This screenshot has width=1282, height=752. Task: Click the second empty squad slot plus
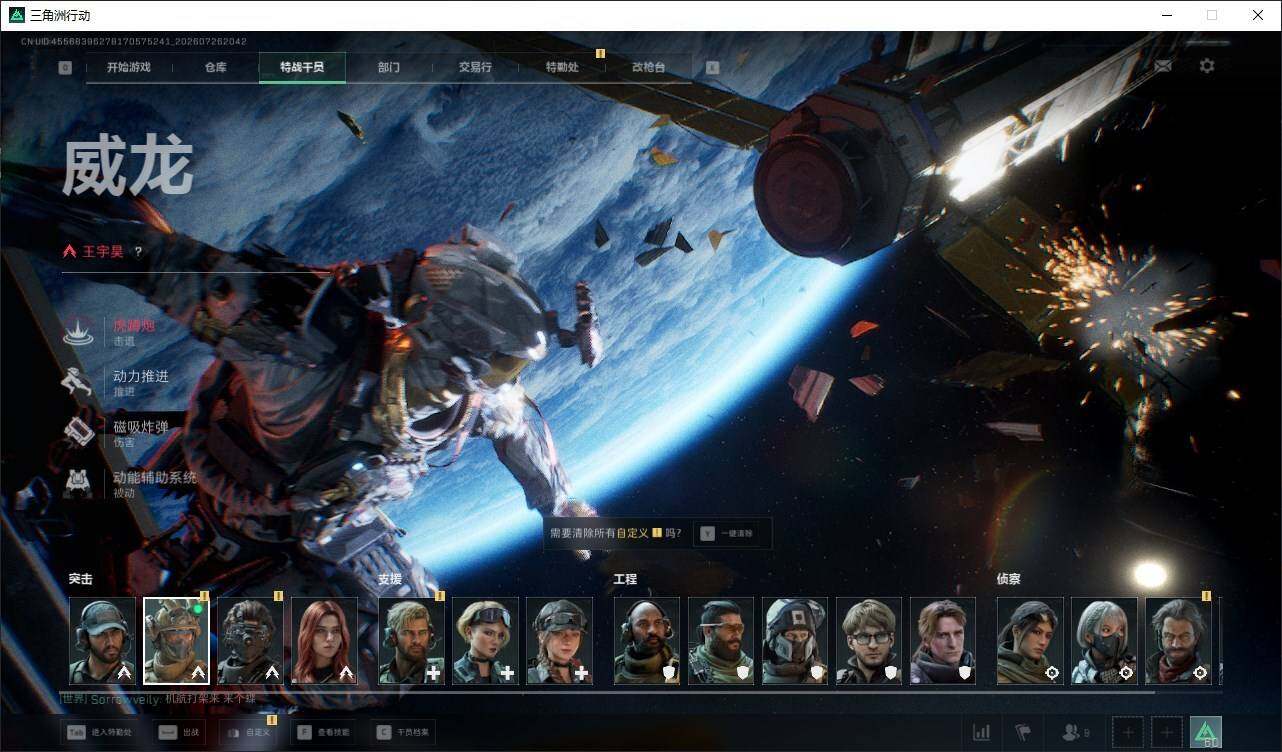pyautogui.click(x=1167, y=733)
